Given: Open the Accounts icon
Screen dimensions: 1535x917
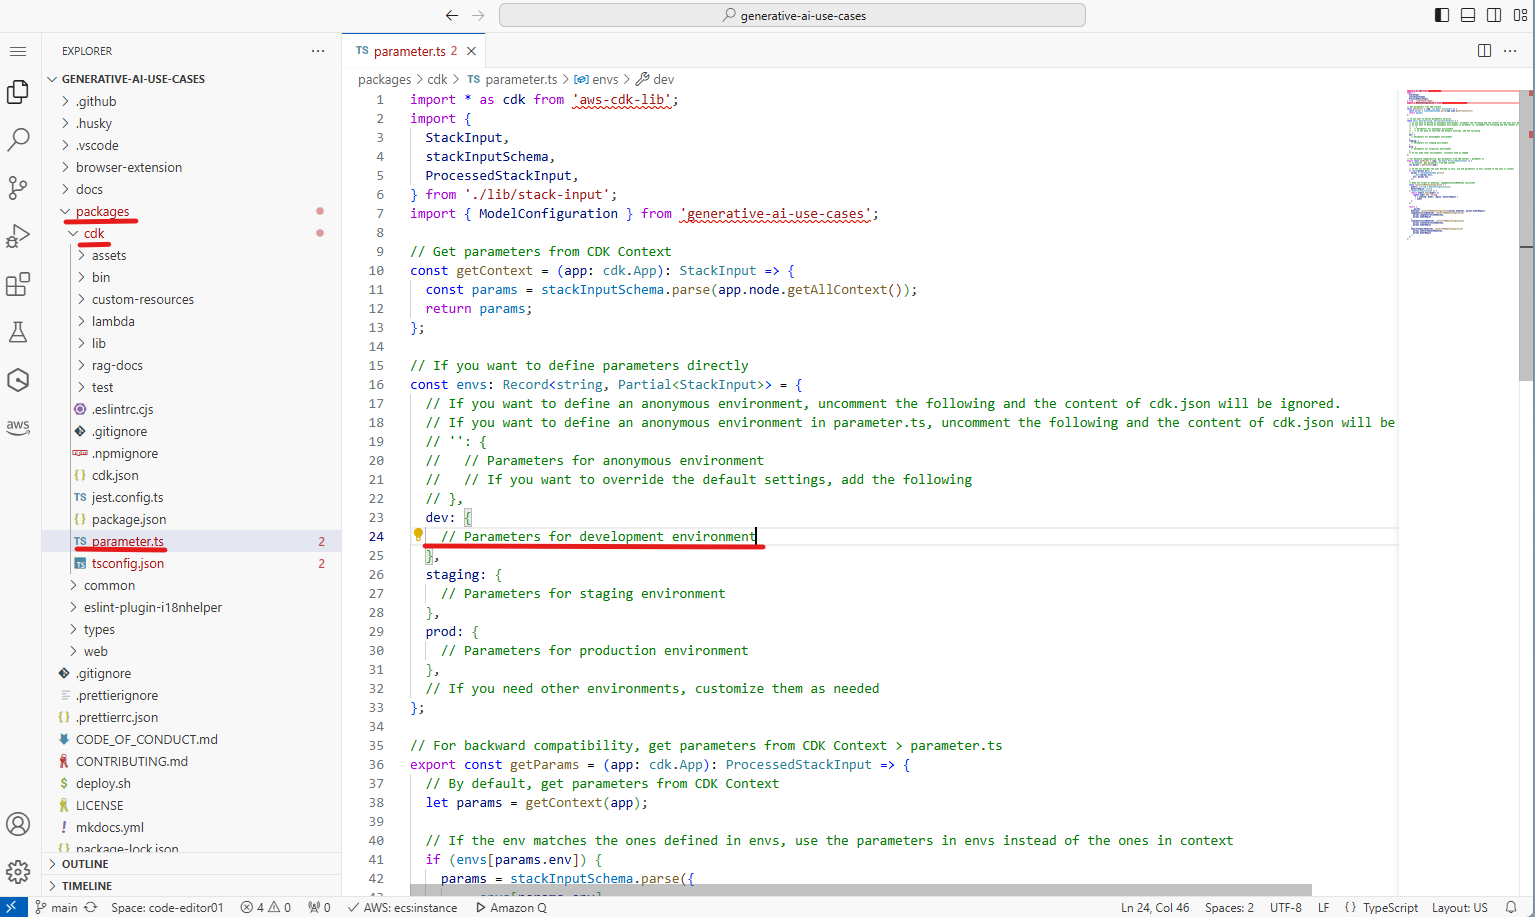Looking at the screenshot, I should (x=18, y=824).
